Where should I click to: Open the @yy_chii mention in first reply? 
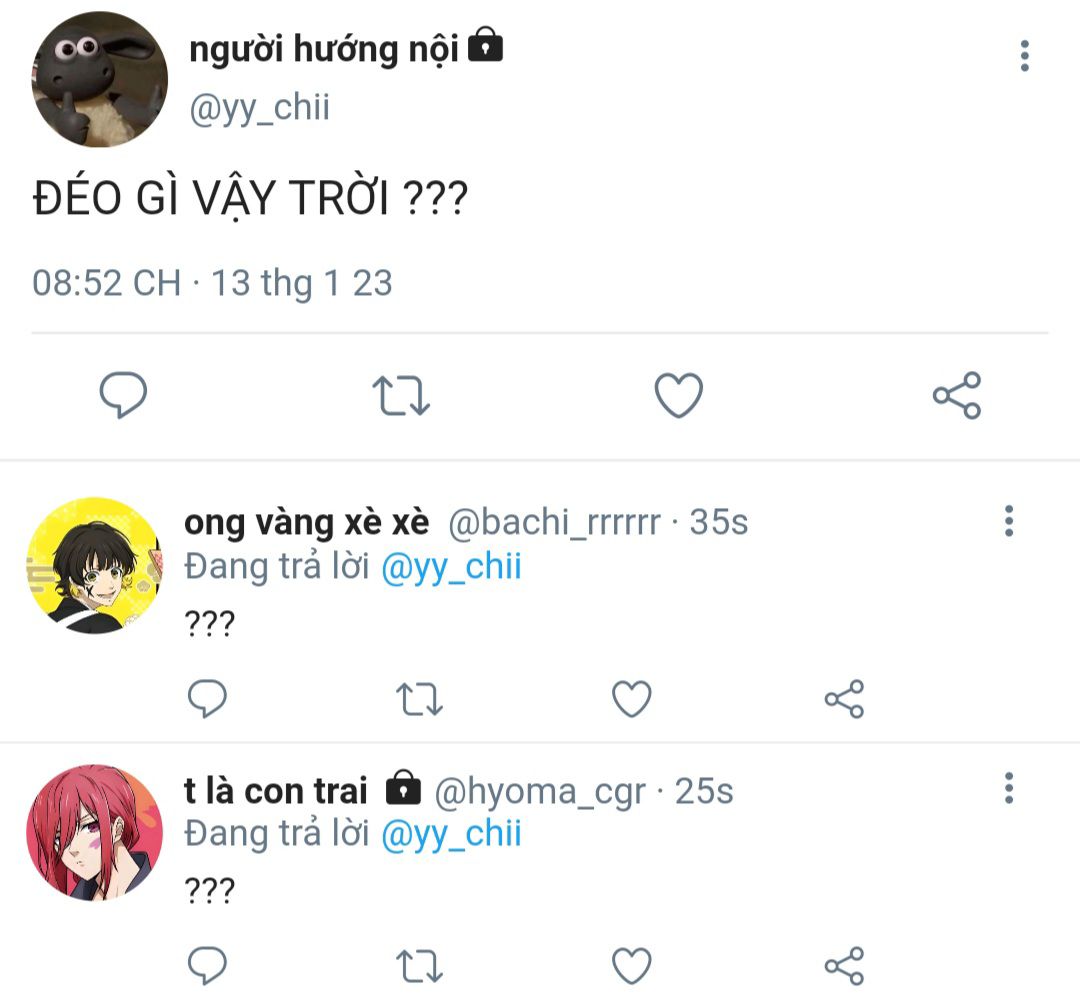click(x=451, y=567)
